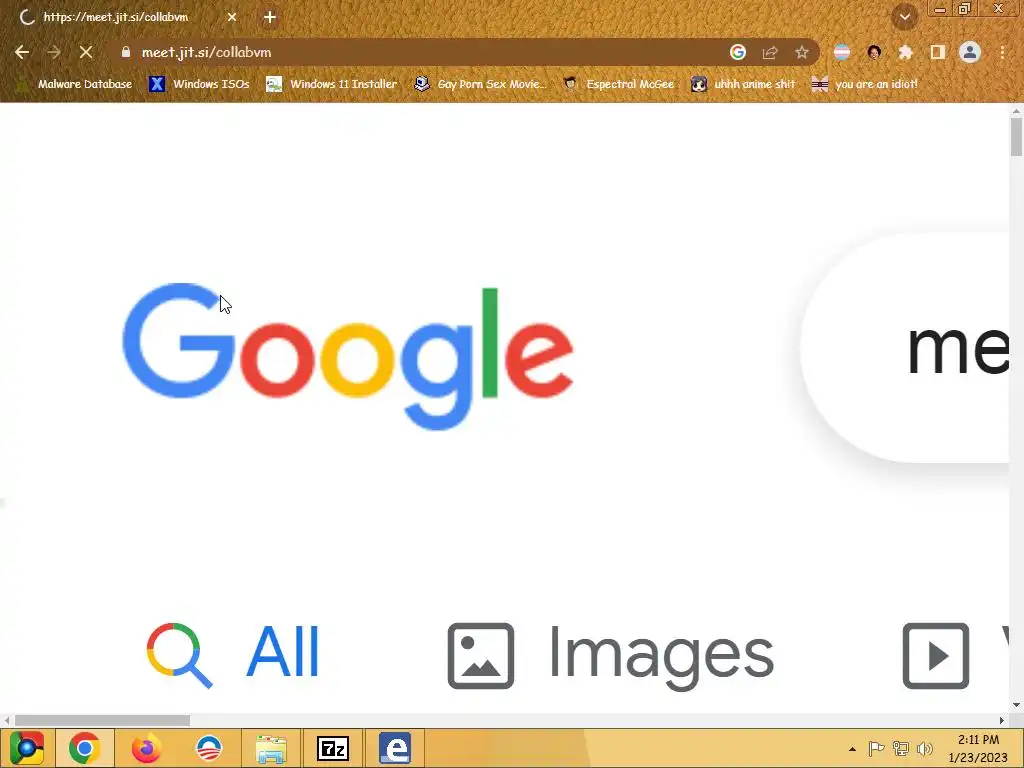Screen dimensions: 1024x768
Task: Select the All search tab
Action: coord(233,655)
